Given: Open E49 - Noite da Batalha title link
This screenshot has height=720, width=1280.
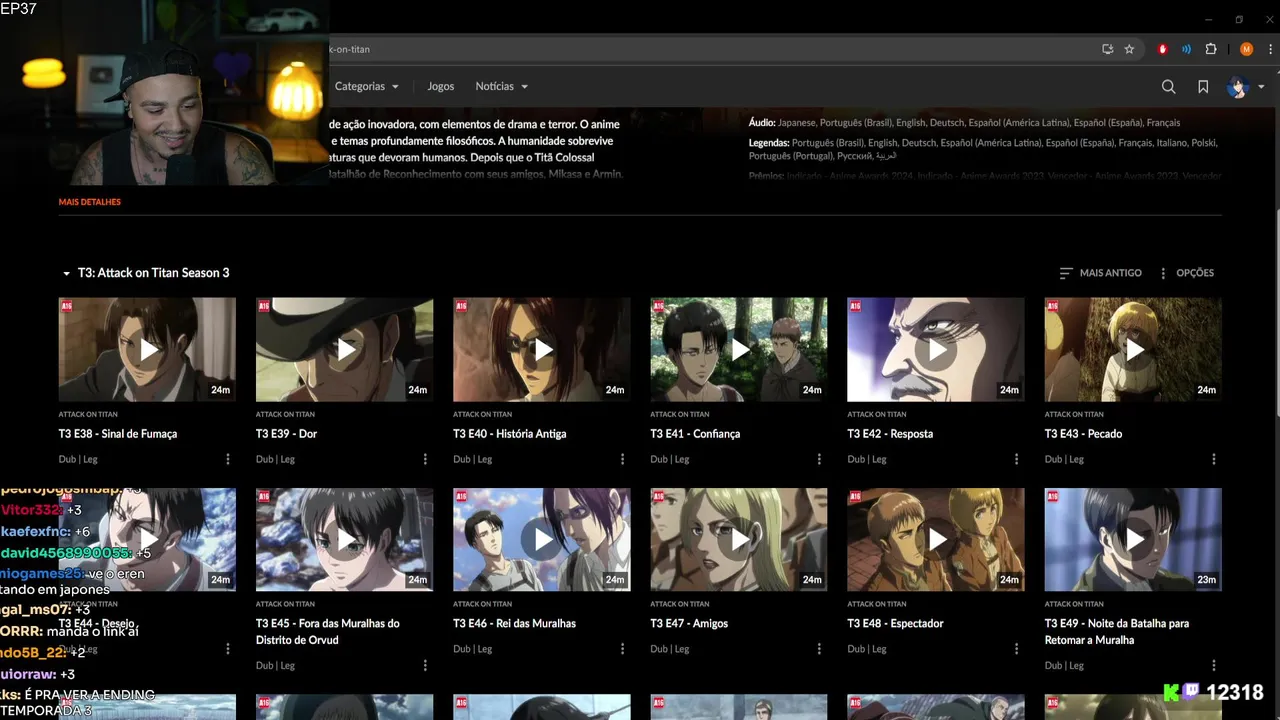Looking at the screenshot, I should pyautogui.click(x=1117, y=631).
